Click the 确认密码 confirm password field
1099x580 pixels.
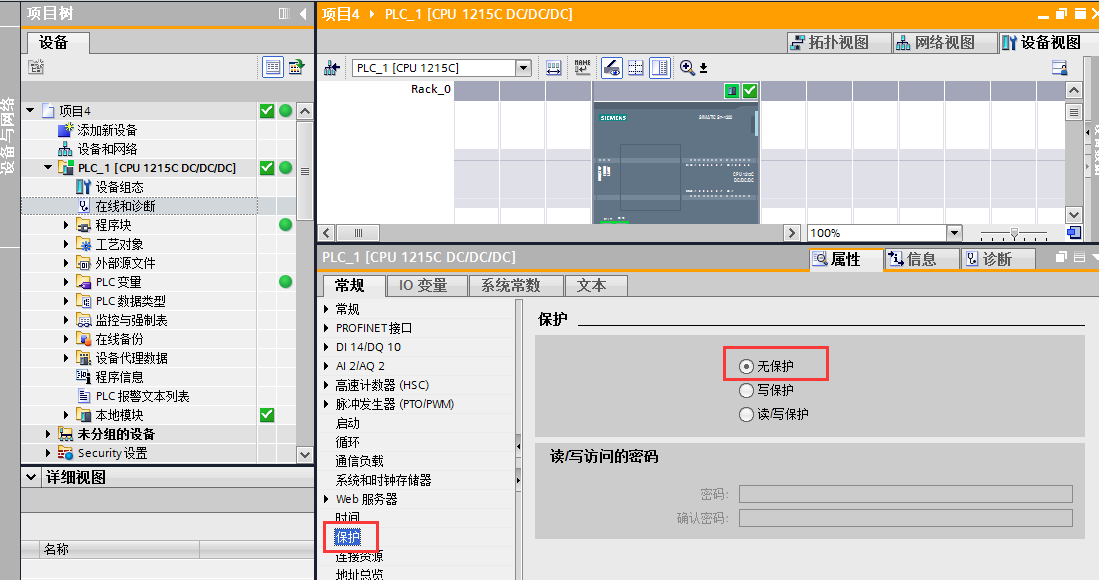pos(906,518)
